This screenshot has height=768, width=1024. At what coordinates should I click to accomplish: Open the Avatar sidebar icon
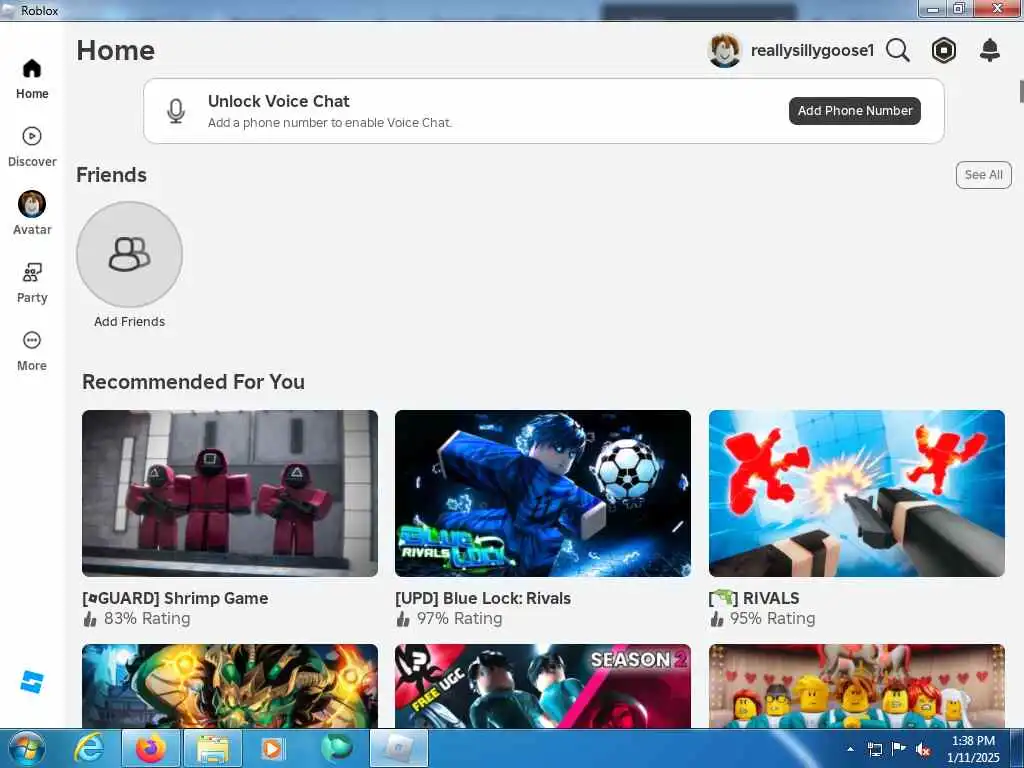32,204
